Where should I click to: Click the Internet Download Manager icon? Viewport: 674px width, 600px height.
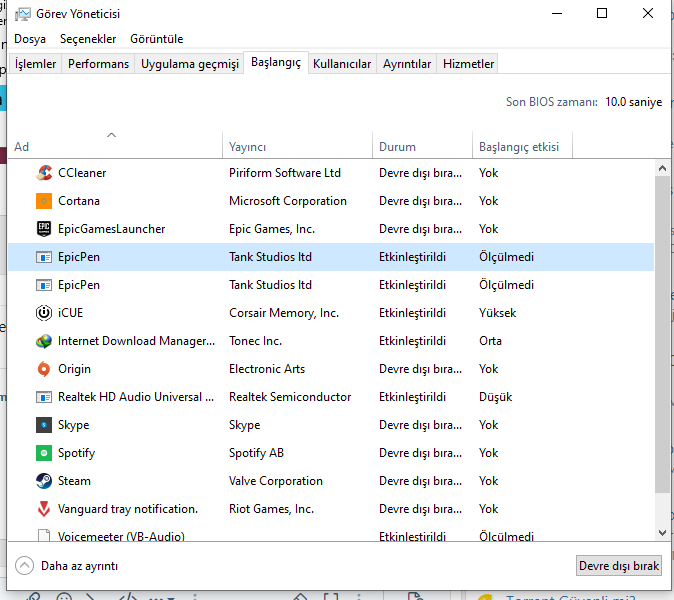[44, 341]
